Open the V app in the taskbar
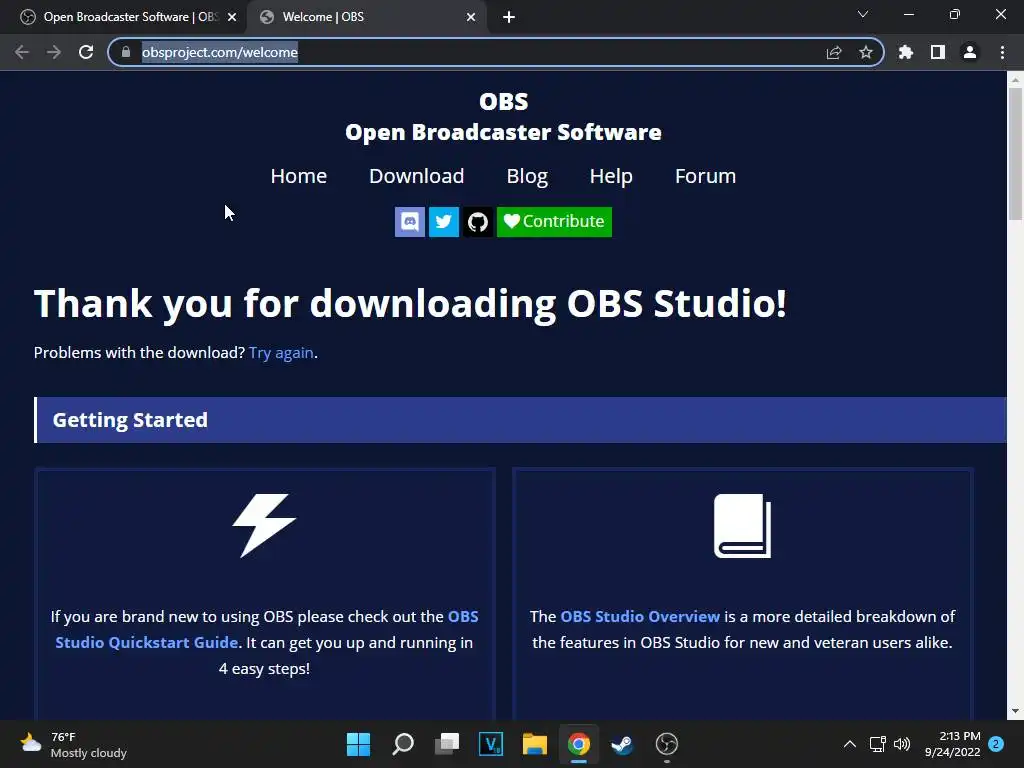The width and height of the screenshot is (1024, 768). [490, 744]
